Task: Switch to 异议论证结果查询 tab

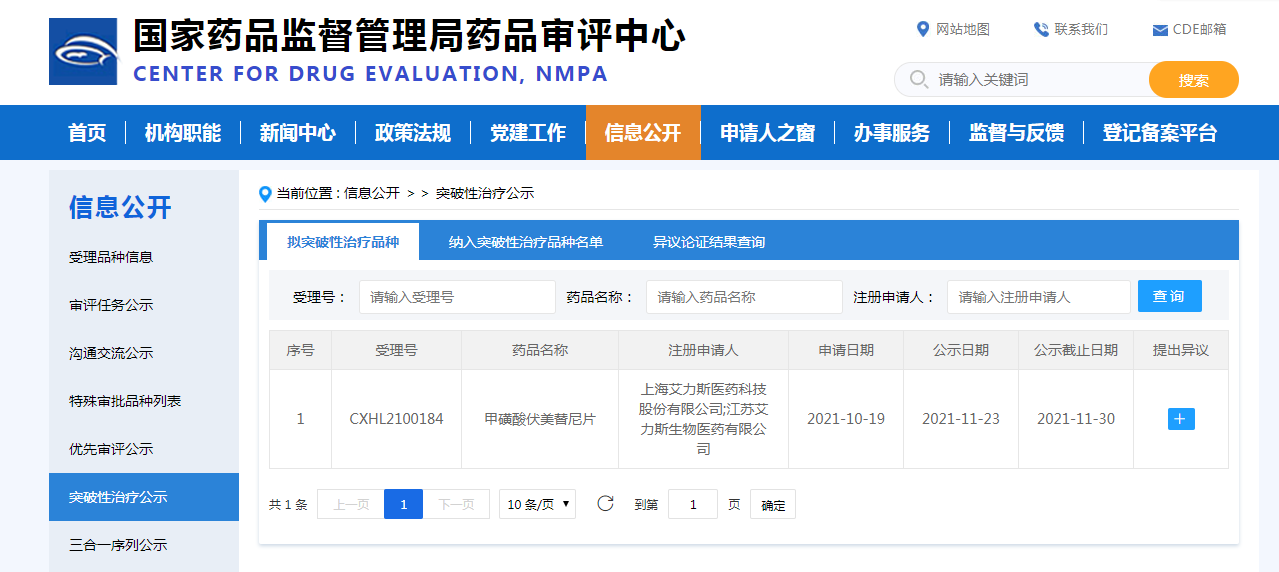Action: (708, 242)
